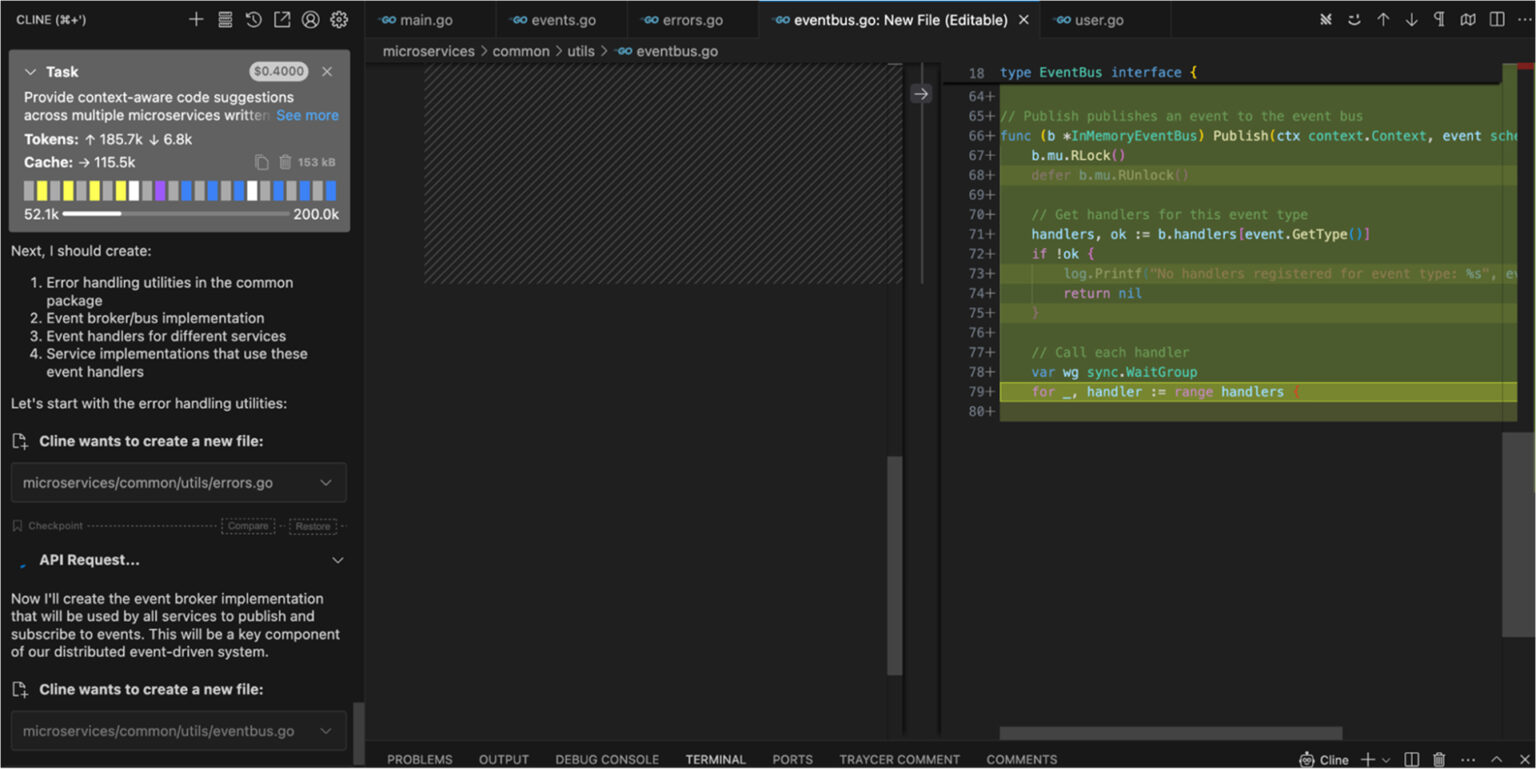Expand the API Request section

337,561
